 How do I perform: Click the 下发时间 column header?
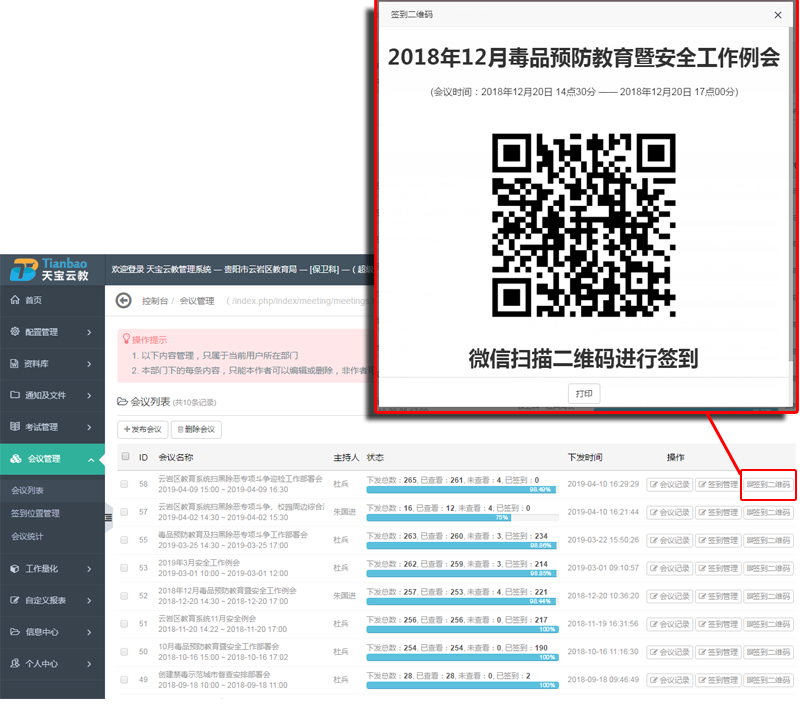(x=585, y=457)
